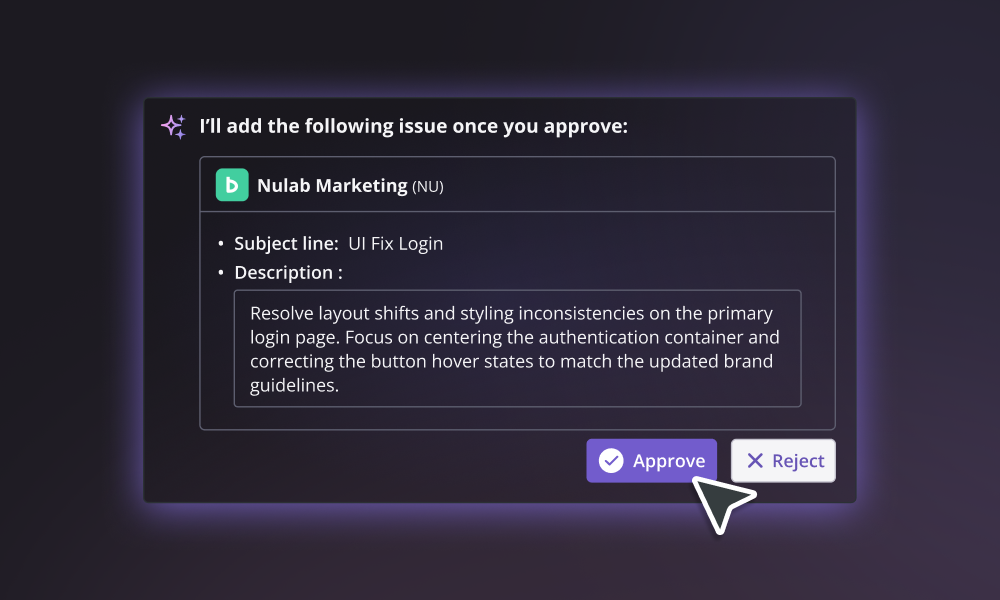
Task: Select the subject text "UI Fix Login"
Action: pyautogui.click(x=395, y=243)
